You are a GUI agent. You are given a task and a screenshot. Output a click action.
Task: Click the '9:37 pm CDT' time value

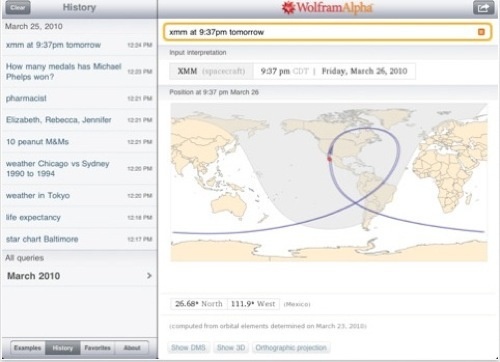284,71
